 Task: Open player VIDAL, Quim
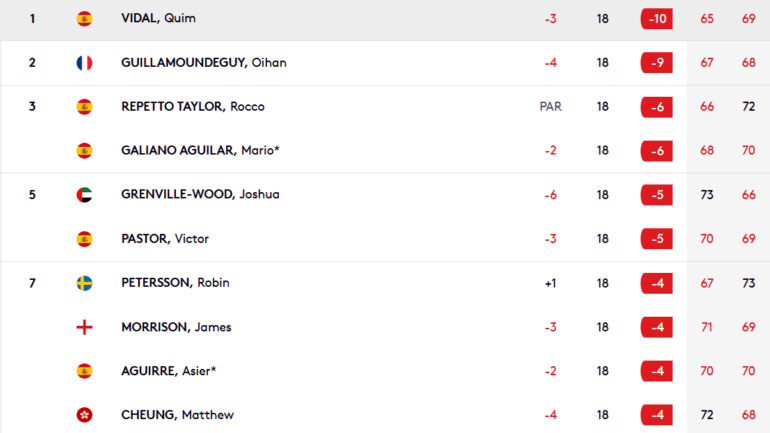(158, 18)
